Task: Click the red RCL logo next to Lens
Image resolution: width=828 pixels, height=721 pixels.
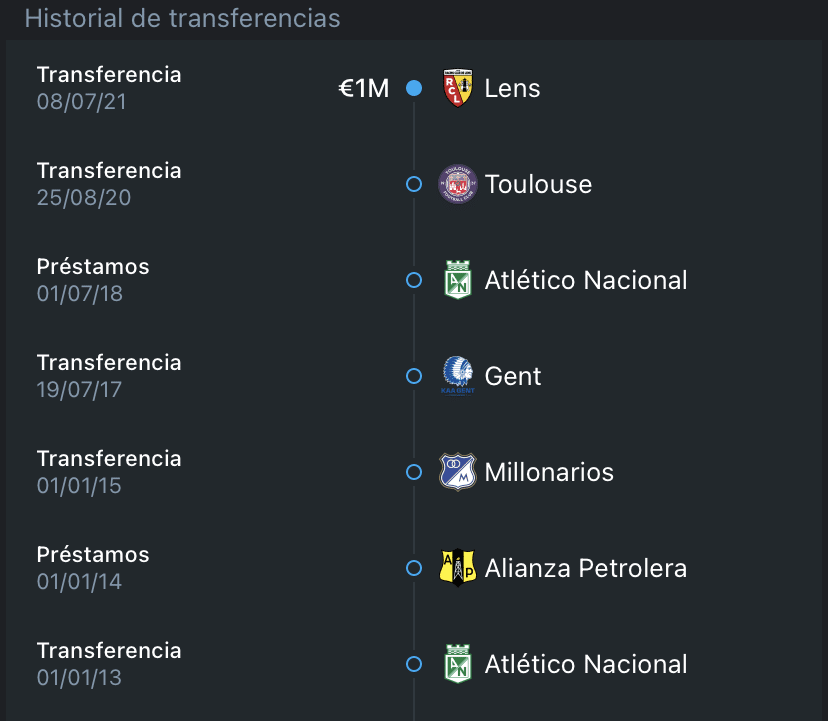Action: click(x=457, y=88)
